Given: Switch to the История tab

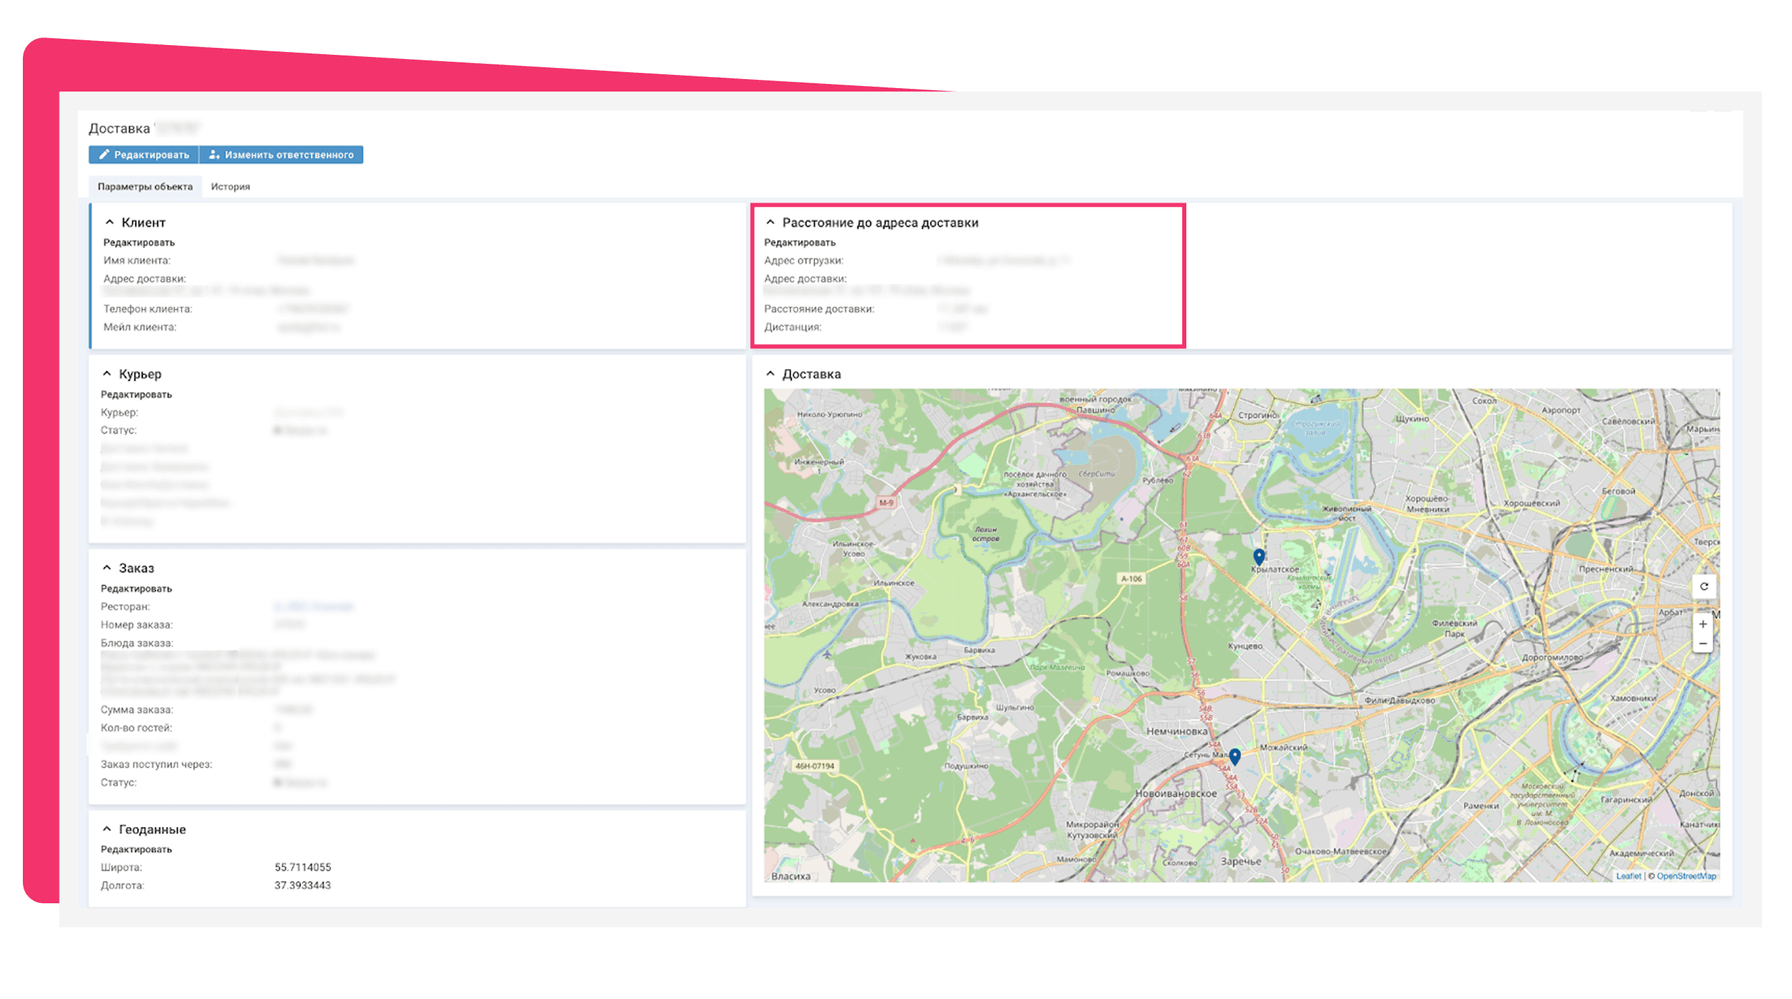Looking at the screenshot, I should 230,187.
